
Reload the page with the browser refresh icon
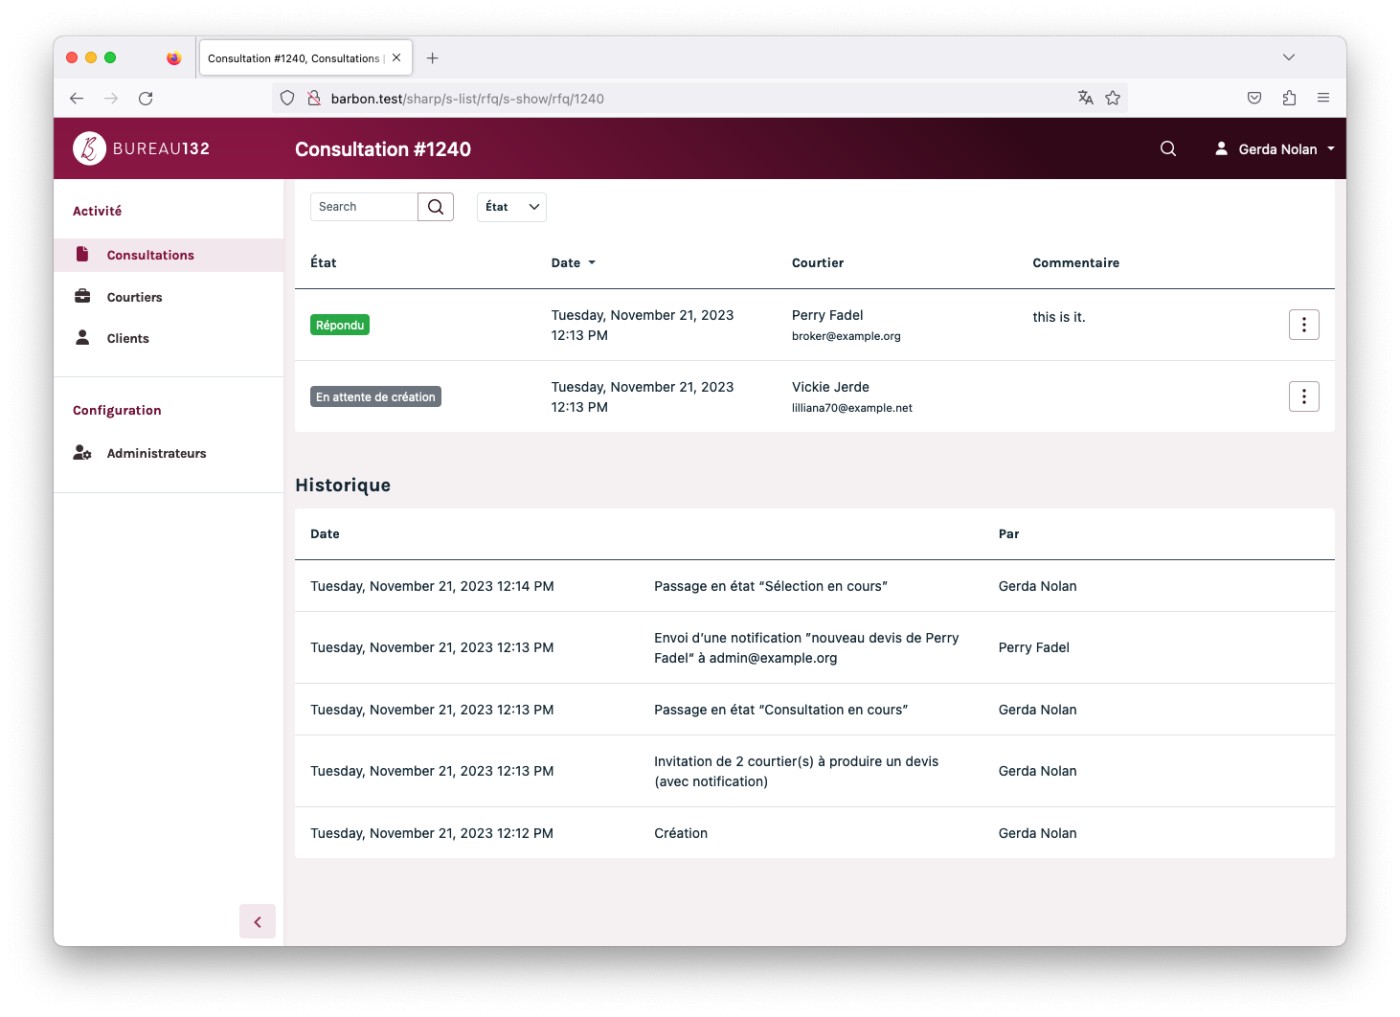[x=146, y=98]
